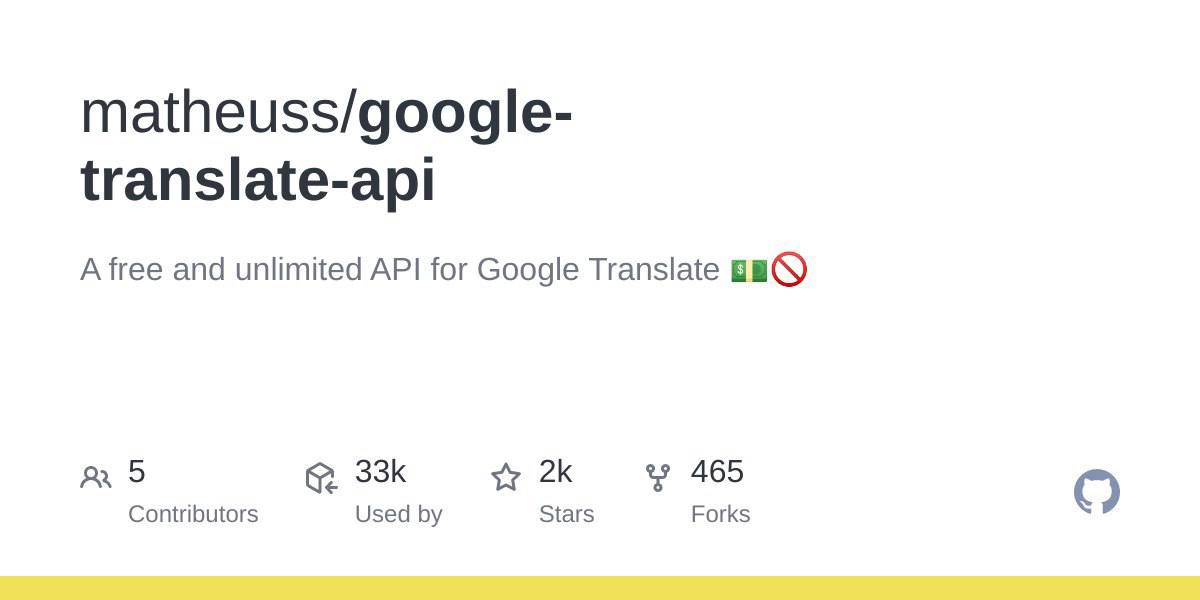The width and height of the screenshot is (1200, 600).
Task: Click the 2k stars count
Action: coord(555,471)
